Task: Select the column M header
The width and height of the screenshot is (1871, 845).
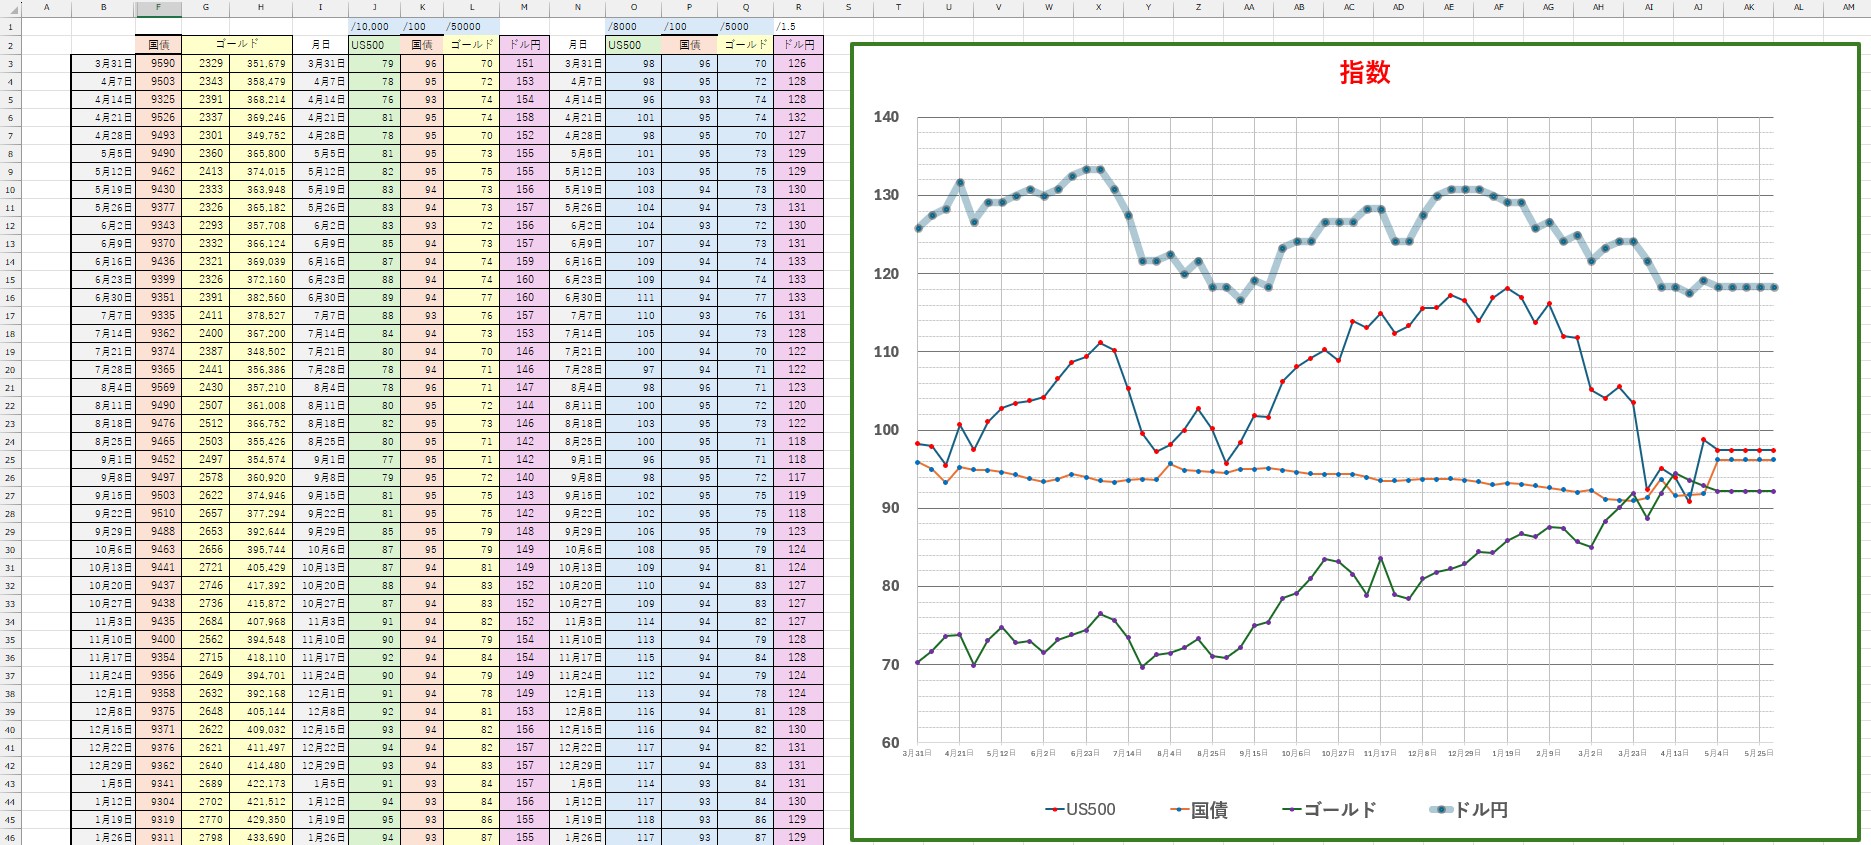Action: [525, 8]
